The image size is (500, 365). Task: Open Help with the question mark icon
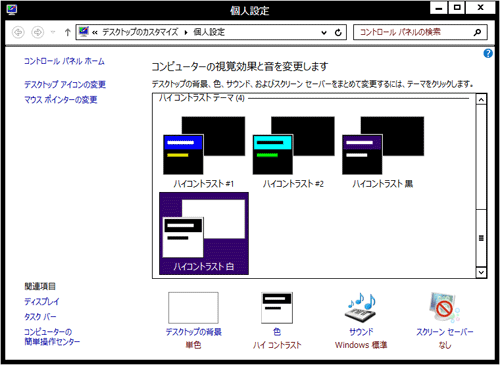pyautogui.click(x=488, y=53)
